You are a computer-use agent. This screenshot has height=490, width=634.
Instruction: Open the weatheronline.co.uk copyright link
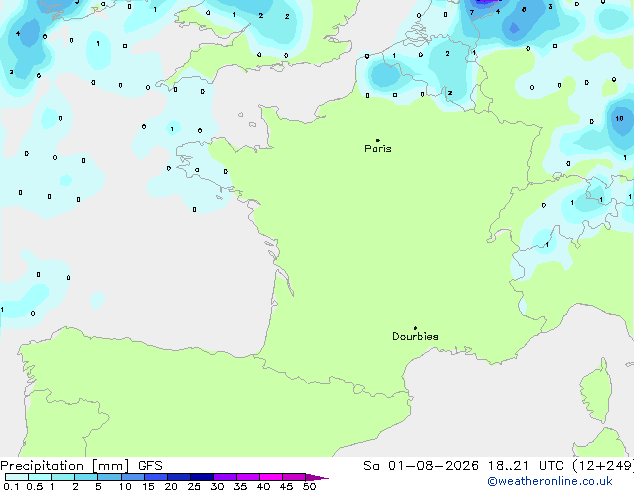point(550,481)
